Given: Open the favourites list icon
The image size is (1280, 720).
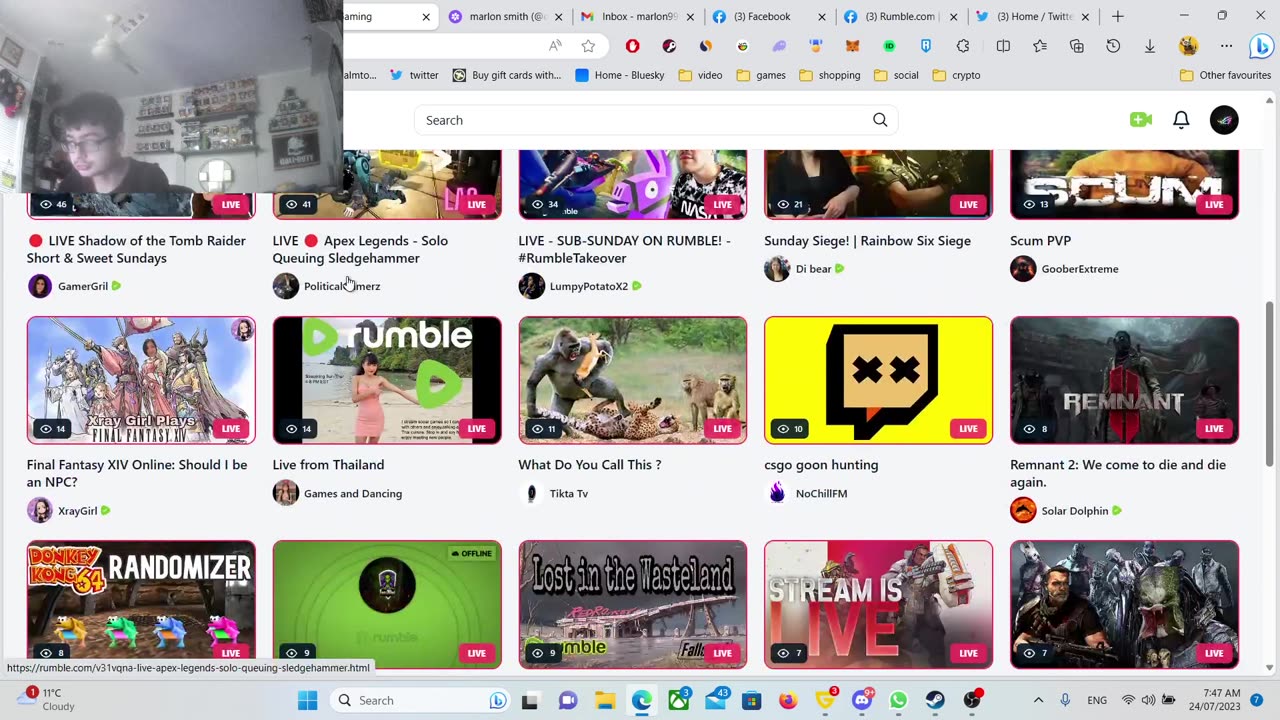Looking at the screenshot, I should click(x=1040, y=46).
